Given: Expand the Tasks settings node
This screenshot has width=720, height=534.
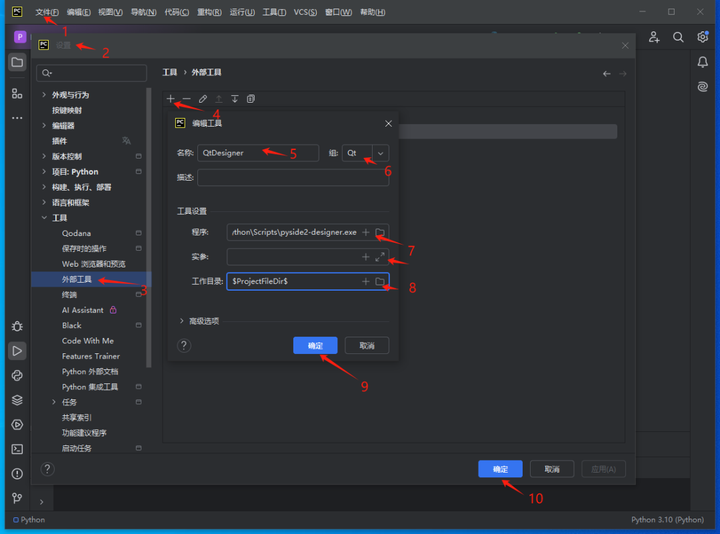Looking at the screenshot, I should coord(54,402).
